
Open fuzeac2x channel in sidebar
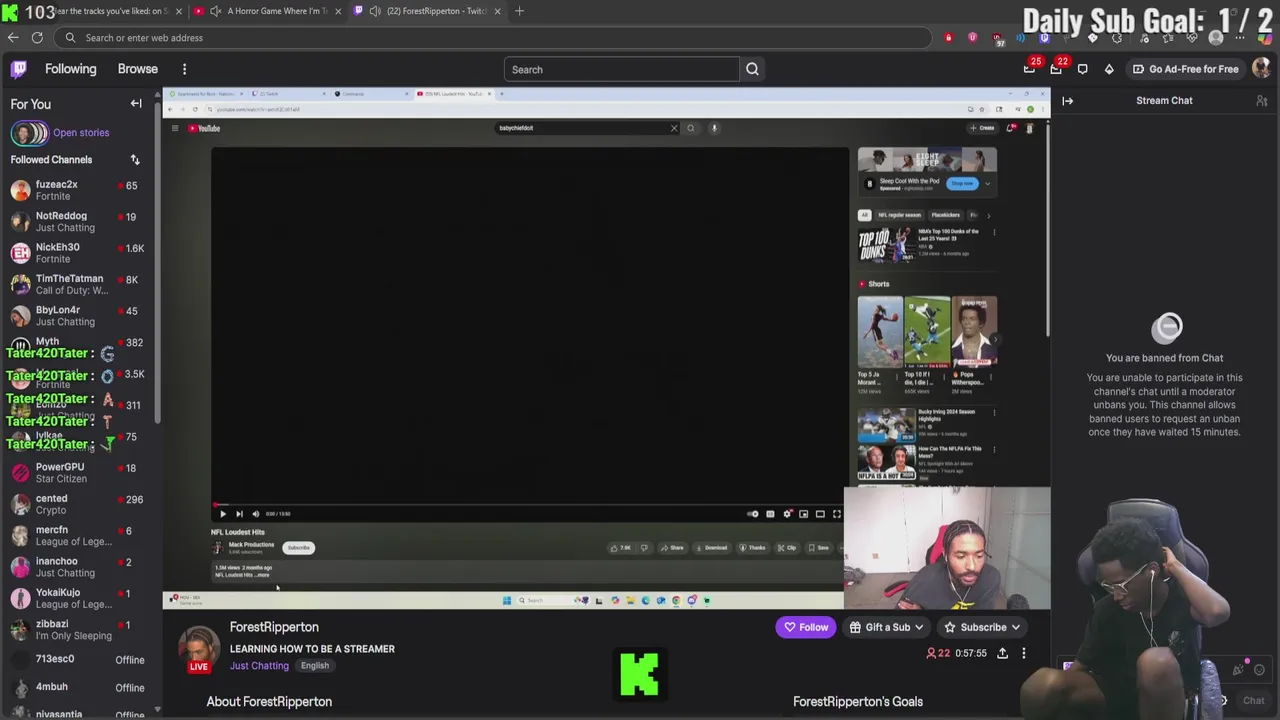[x=80, y=190]
